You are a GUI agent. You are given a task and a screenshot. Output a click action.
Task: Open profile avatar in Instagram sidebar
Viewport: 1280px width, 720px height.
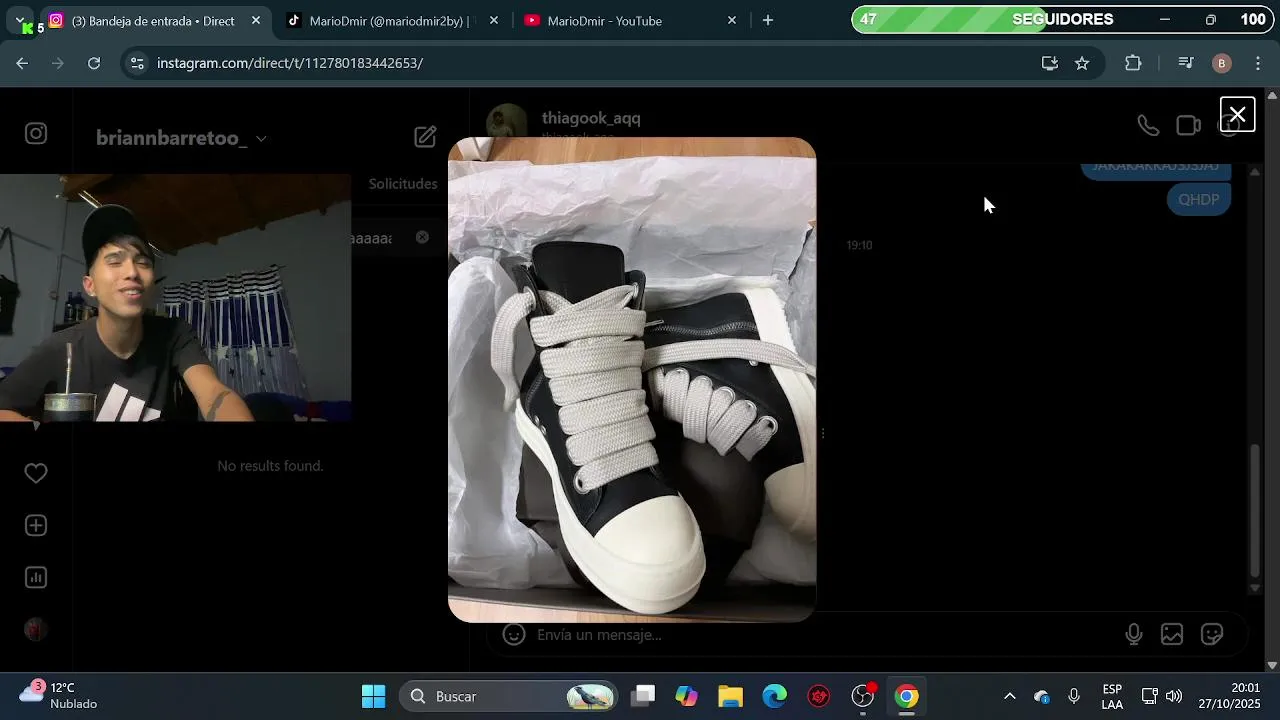36,629
